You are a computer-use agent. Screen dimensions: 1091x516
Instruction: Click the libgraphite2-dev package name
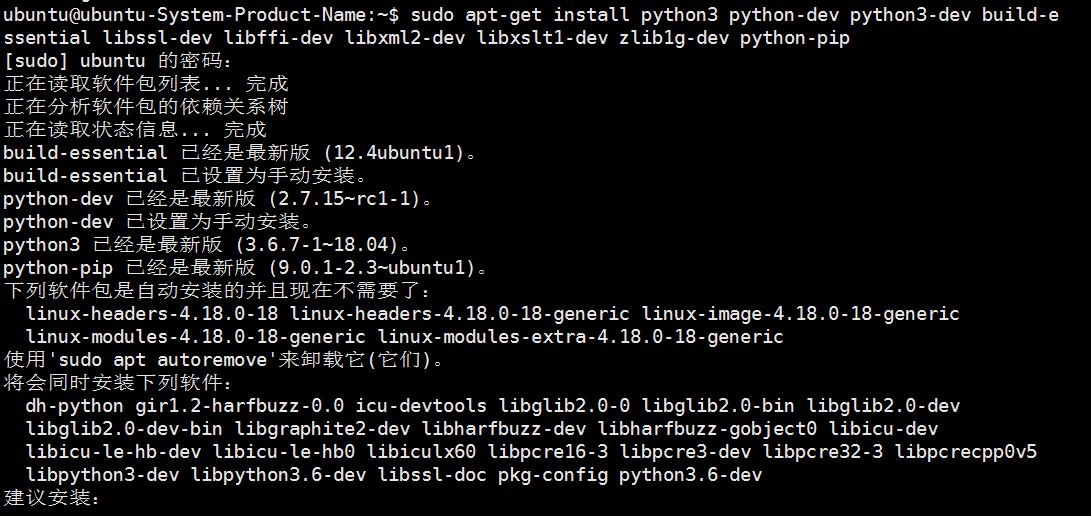[321, 429]
